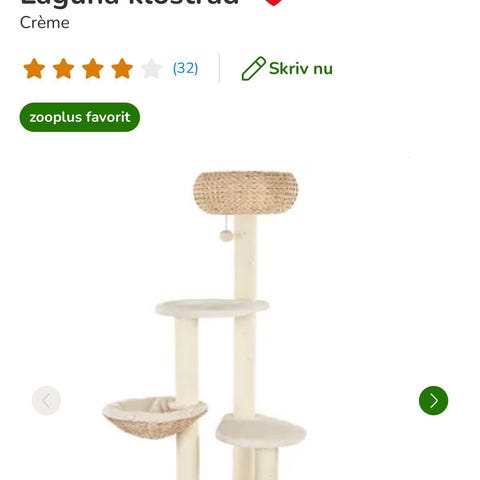Click the hanging pom-pom toy in the image
This screenshot has width=480, height=480.
[226, 235]
